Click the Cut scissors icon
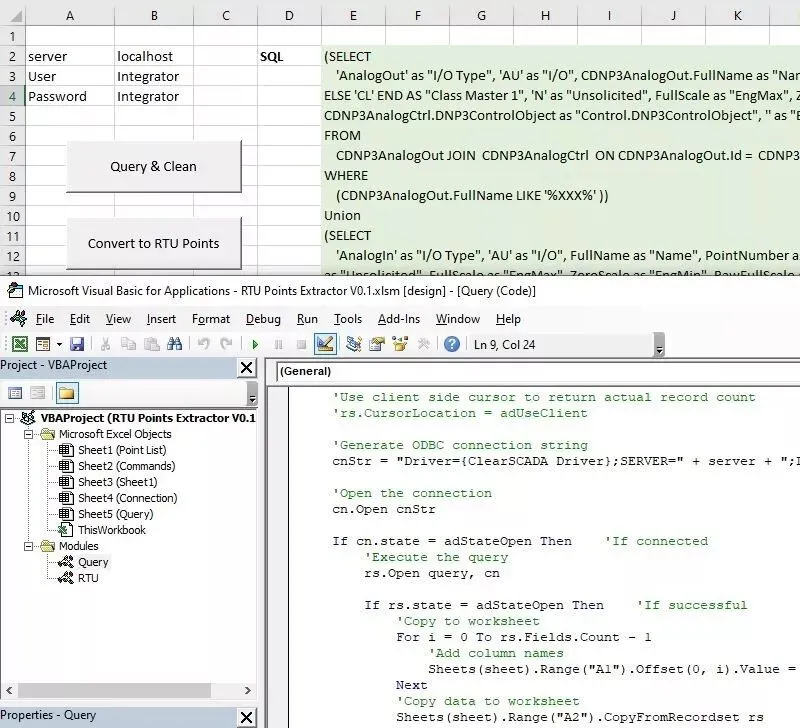Image resolution: width=800 pixels, height=728 pixels. click(x=105, y=344)
